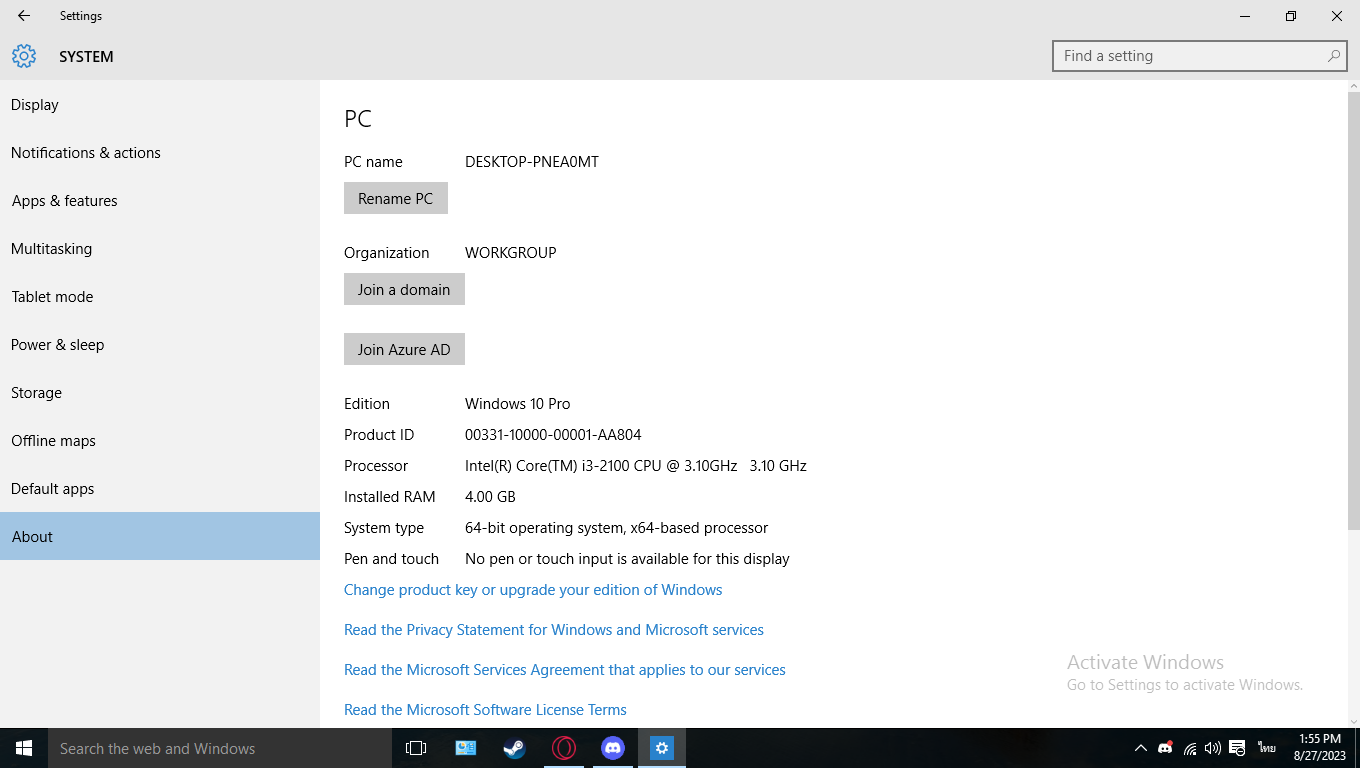
Task: Open Microsoft Software License Terms link
Action: (485, 710)
